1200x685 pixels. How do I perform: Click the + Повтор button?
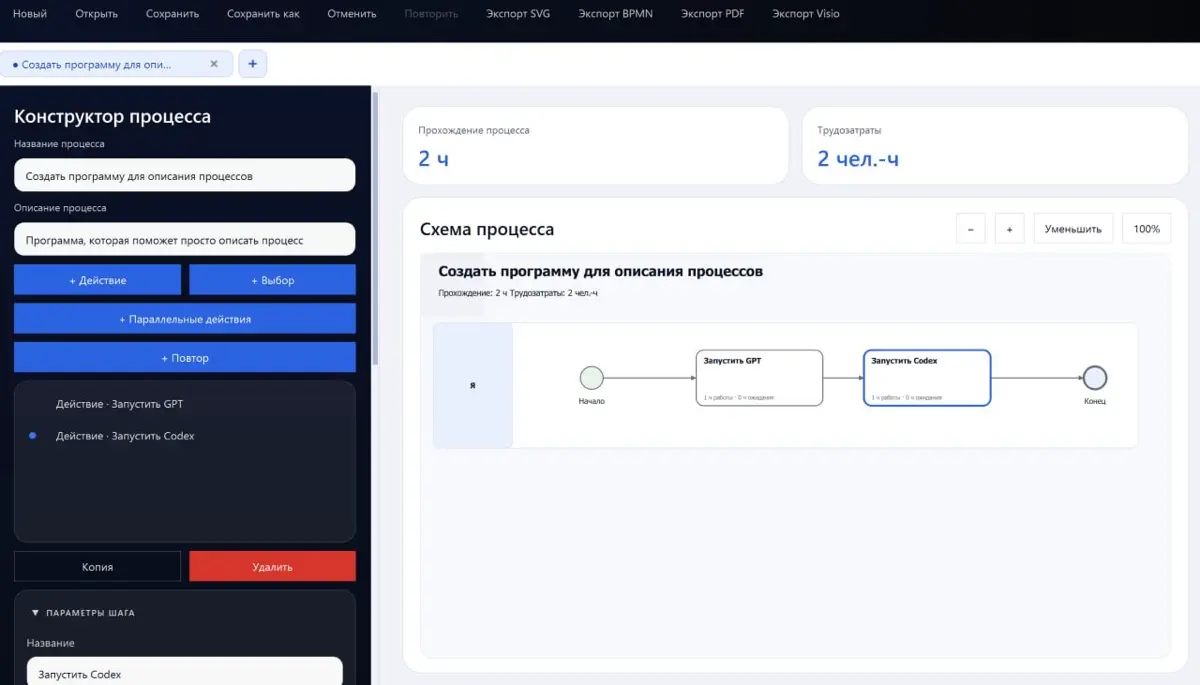(x=185, y=357)
